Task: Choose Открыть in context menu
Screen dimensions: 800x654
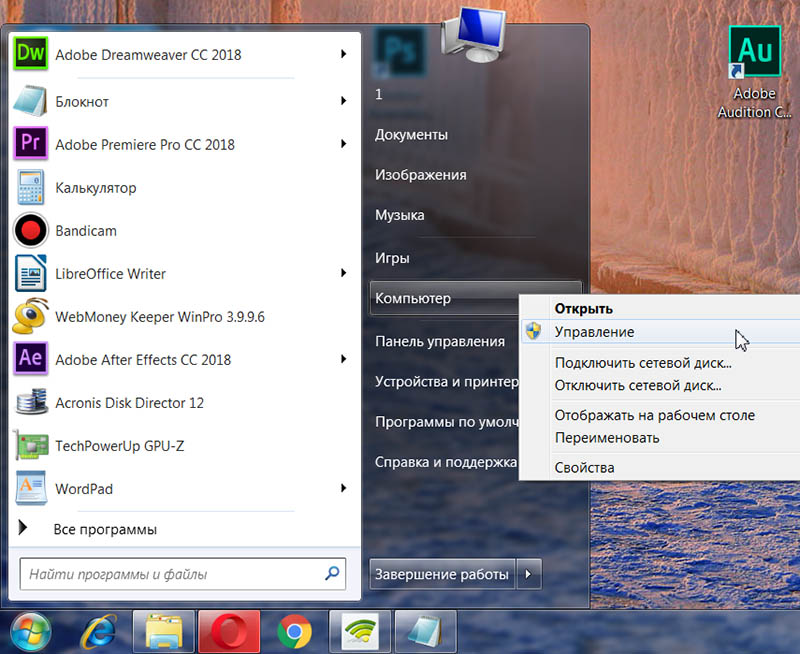Action: 584,309
